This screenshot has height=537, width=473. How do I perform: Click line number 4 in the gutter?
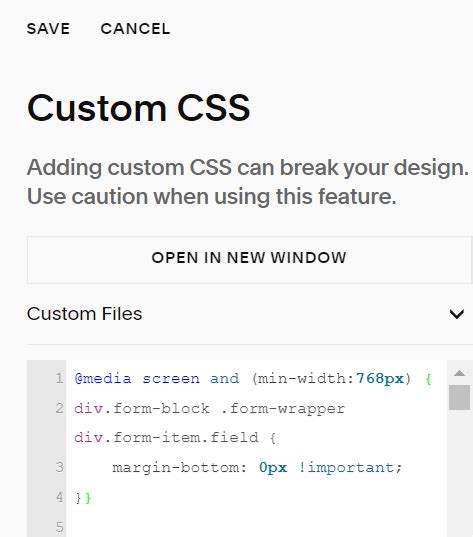click(x=60, y=497)
